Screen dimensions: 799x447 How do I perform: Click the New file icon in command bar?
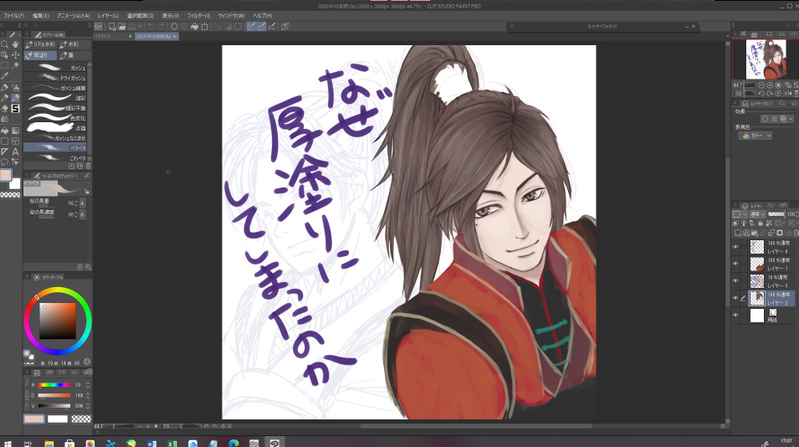coord(112,26)
